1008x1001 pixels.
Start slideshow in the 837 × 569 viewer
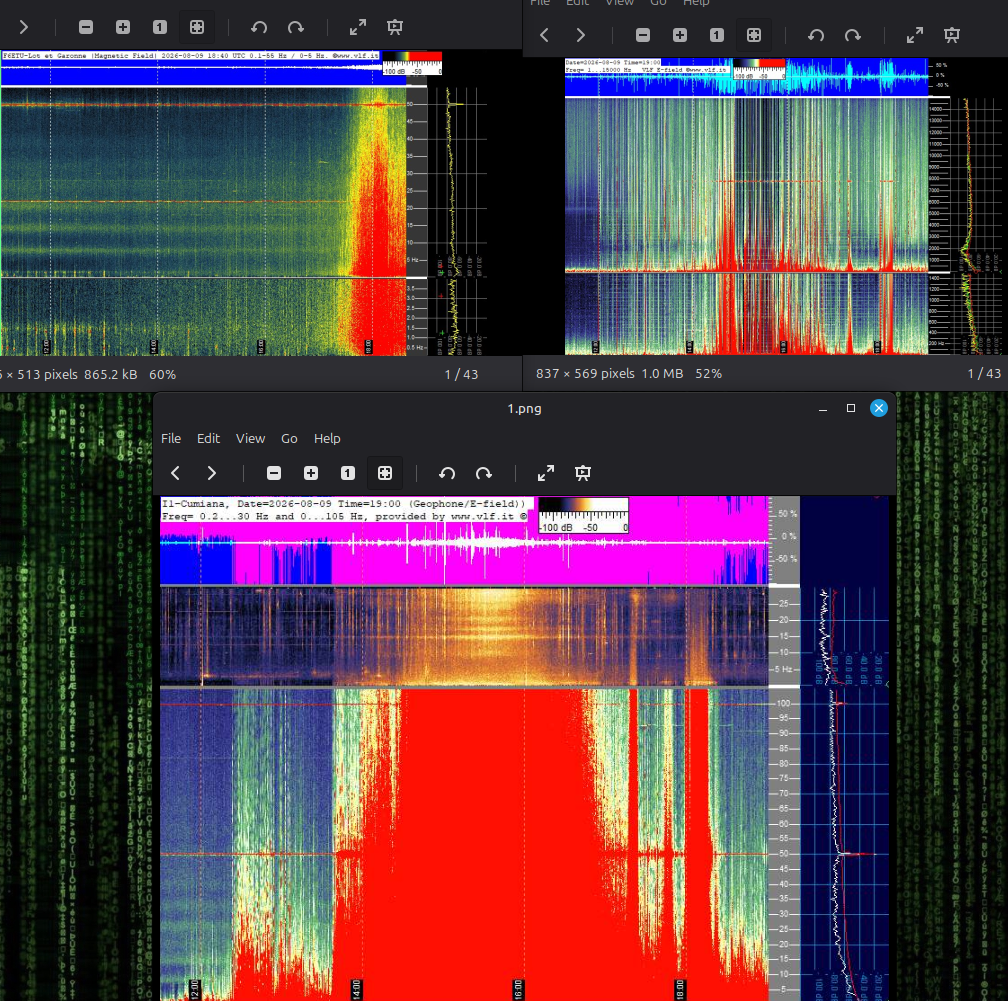pos(952,35)
